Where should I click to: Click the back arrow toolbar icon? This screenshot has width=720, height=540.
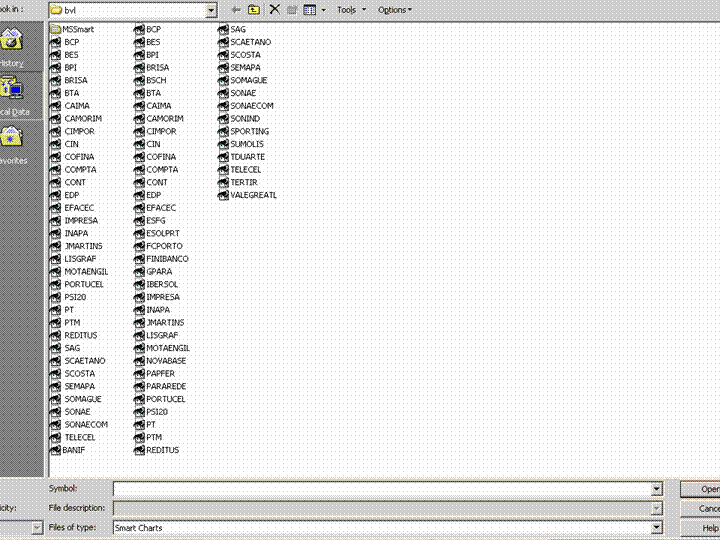pos(236,10)
